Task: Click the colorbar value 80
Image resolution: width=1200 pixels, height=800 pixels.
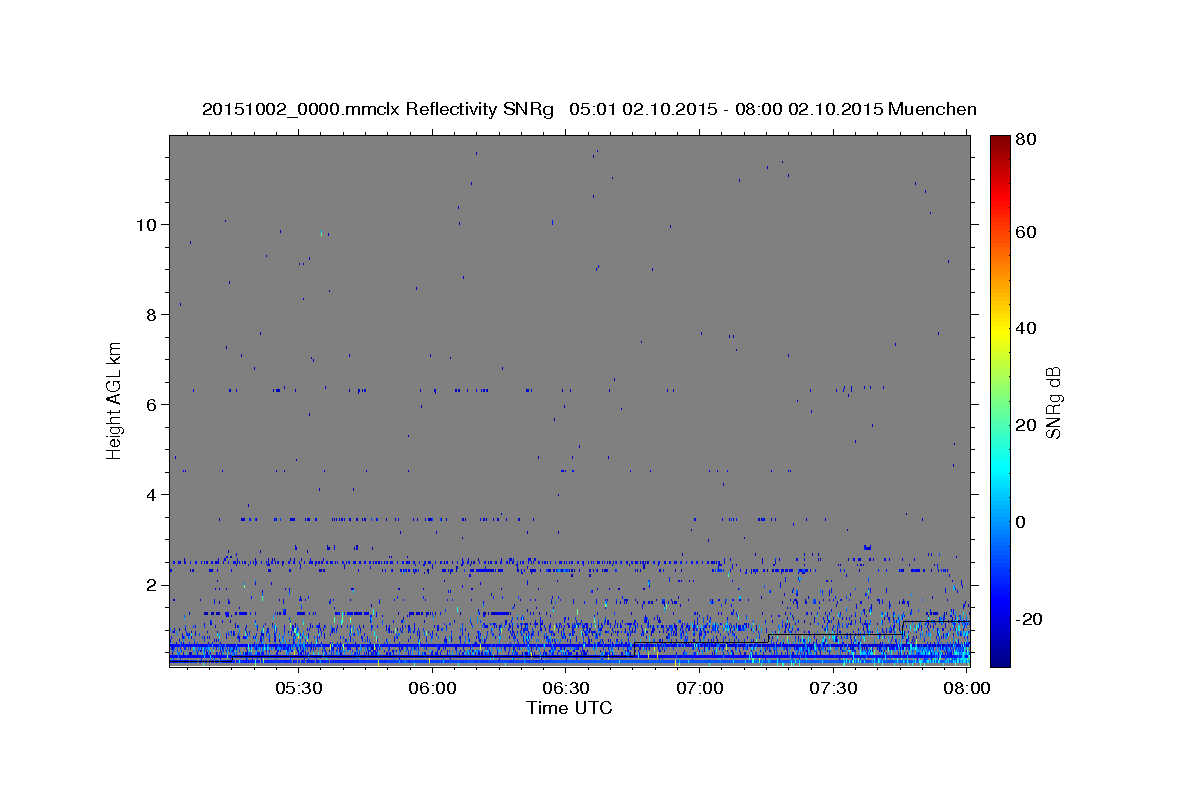Action: tap(1026, 140)
